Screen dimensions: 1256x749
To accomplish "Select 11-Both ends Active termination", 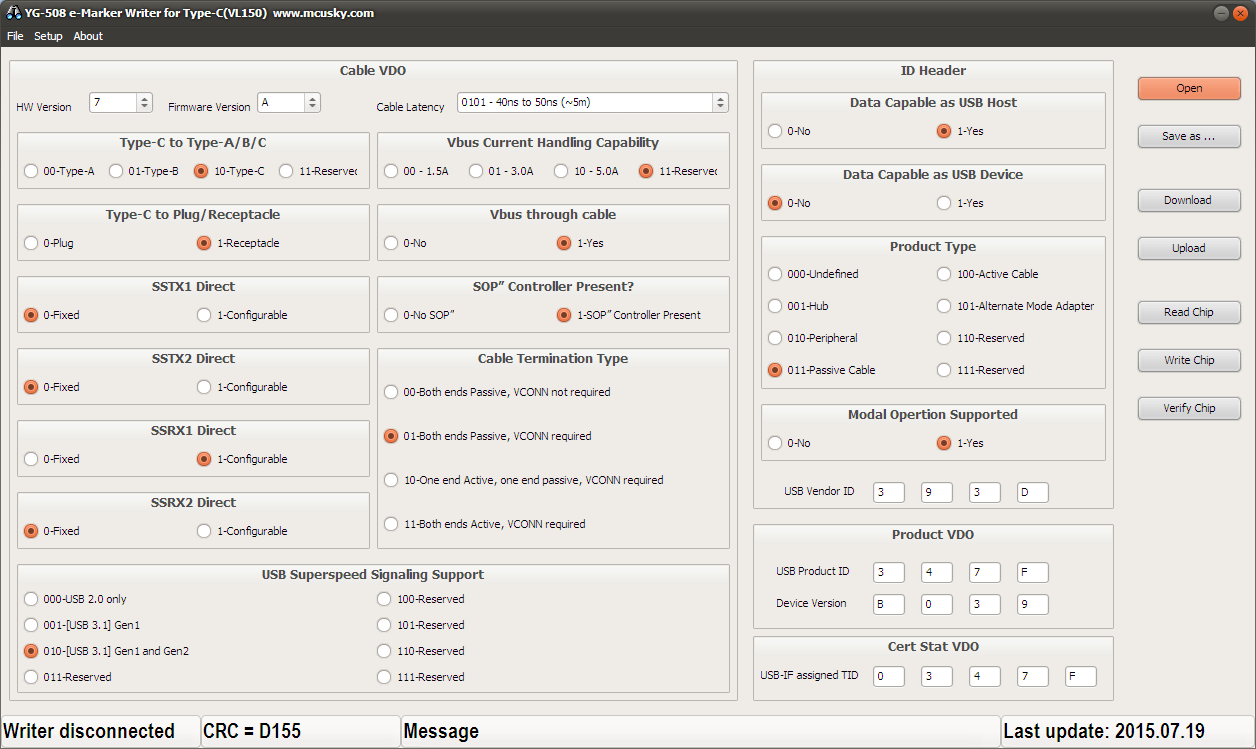I will 391,524.
